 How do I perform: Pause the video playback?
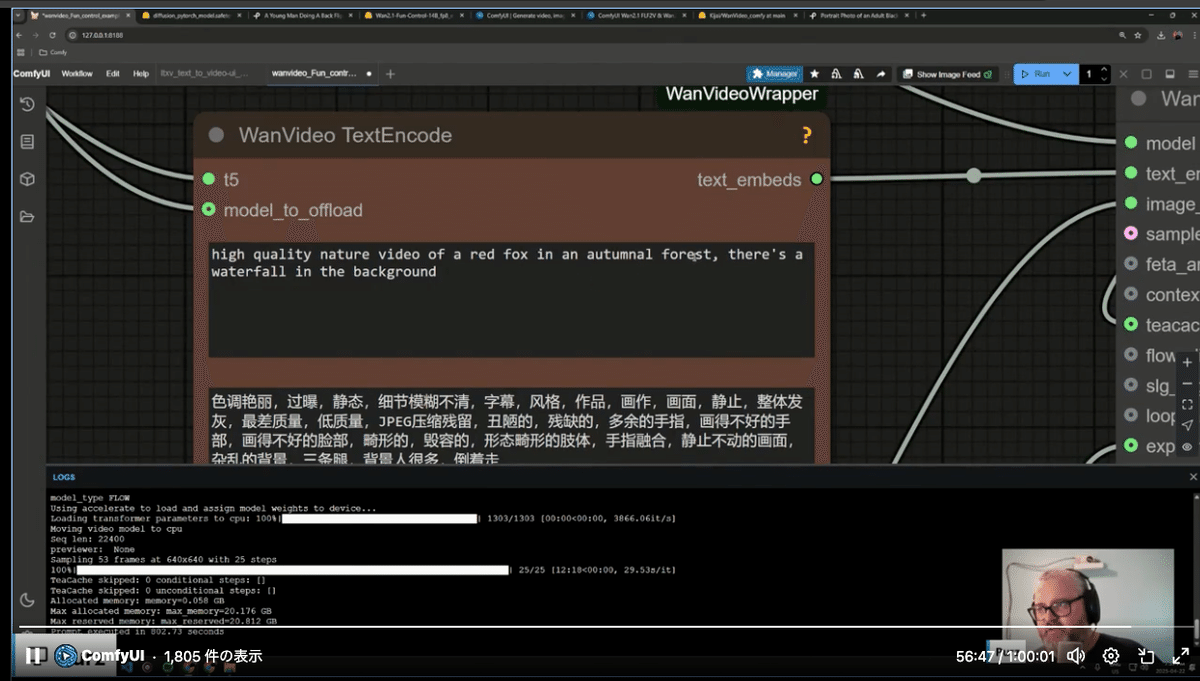tap(34, 656)
